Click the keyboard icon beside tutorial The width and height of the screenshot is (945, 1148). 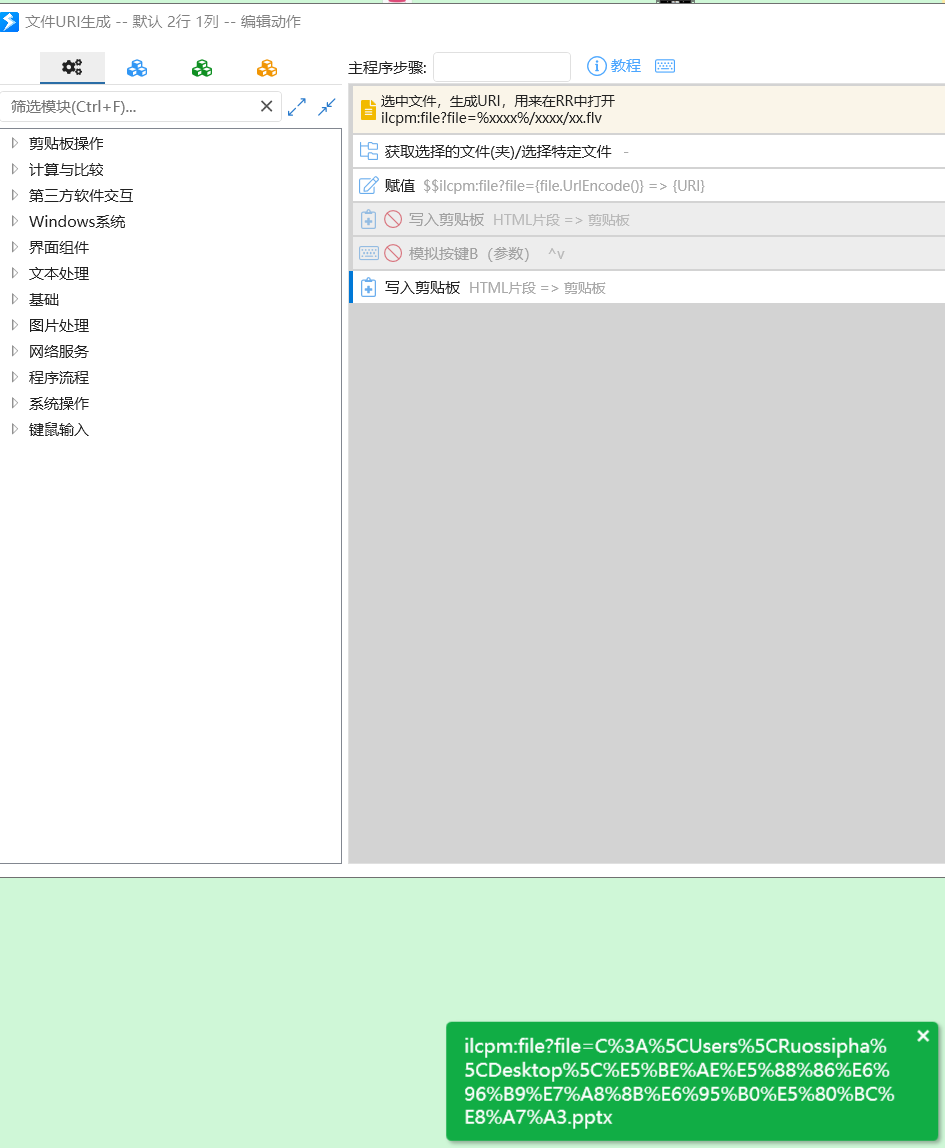point(665,66)
